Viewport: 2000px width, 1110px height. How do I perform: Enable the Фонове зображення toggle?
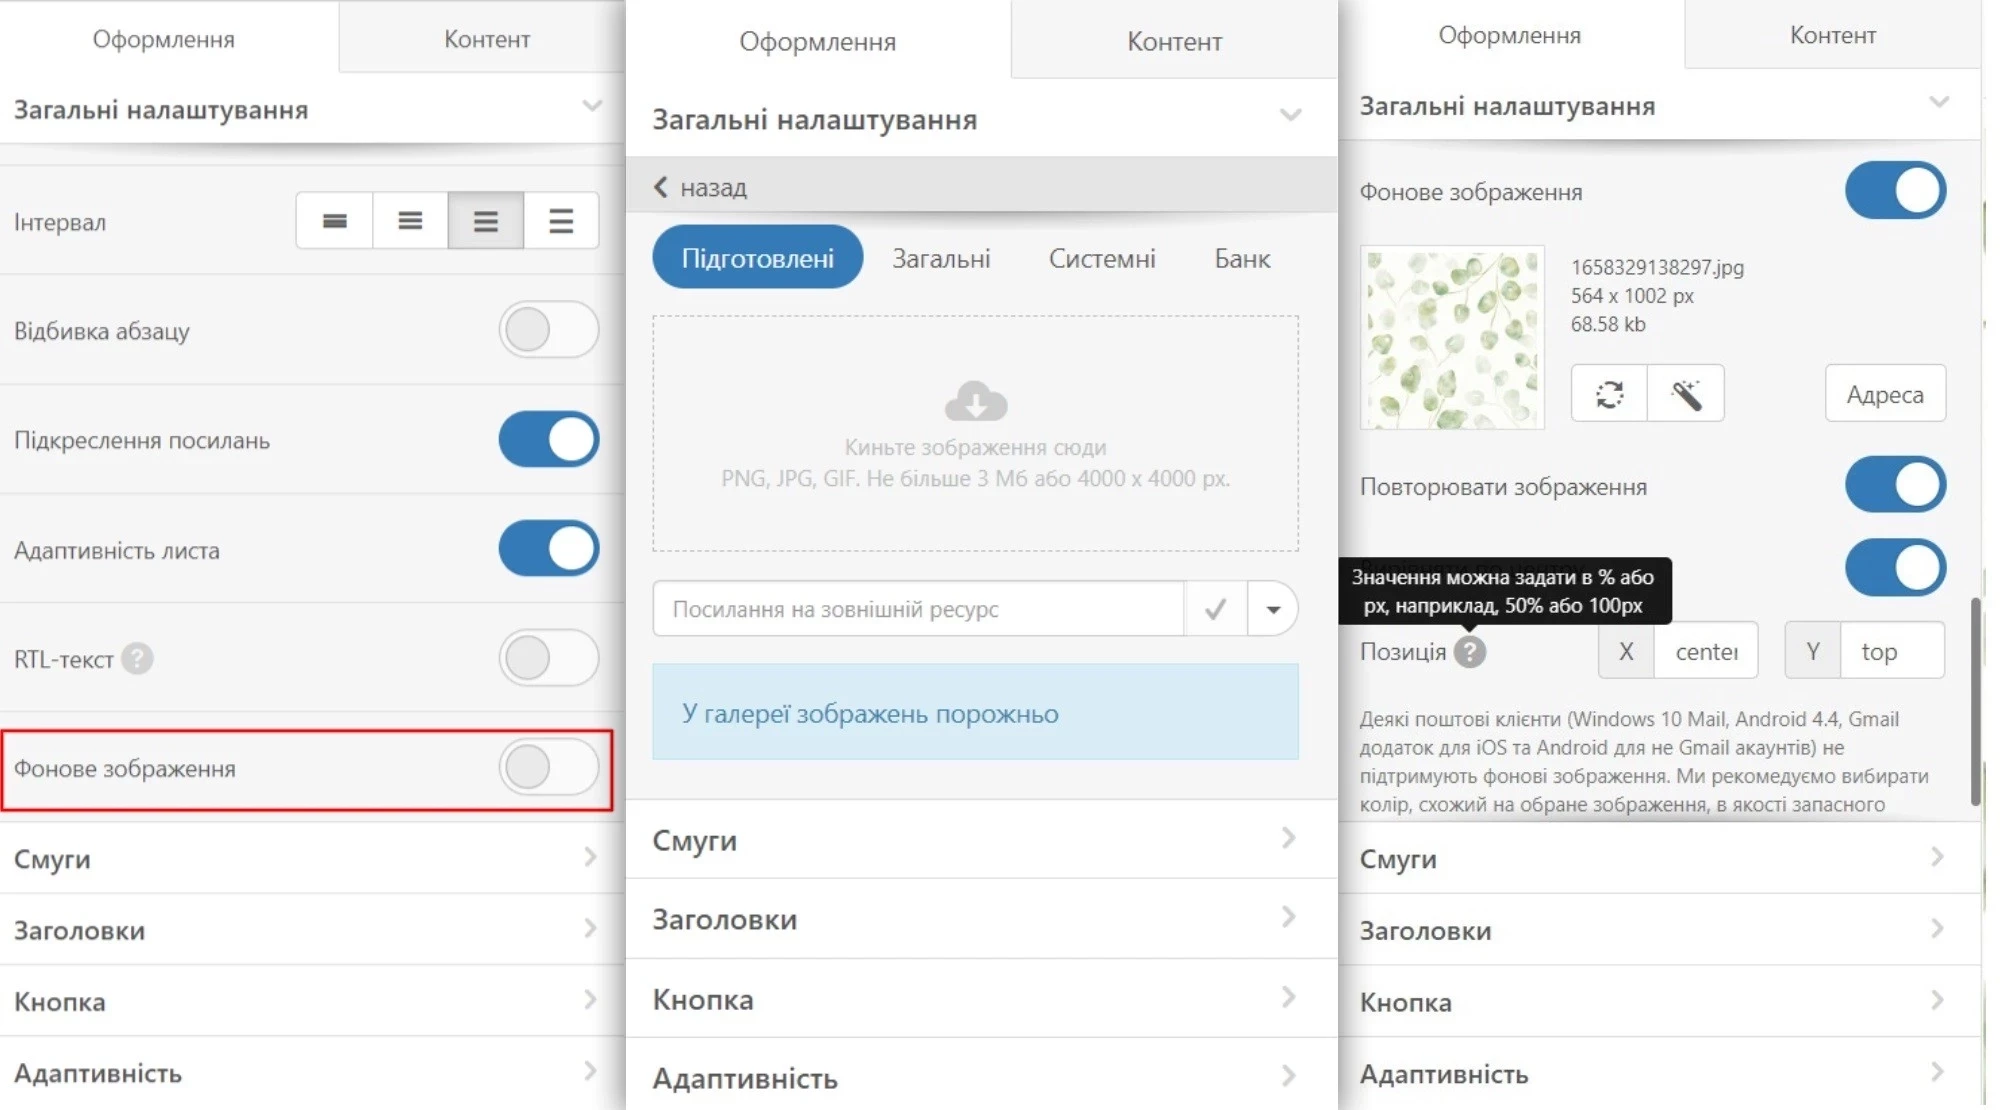click(548, 768)
